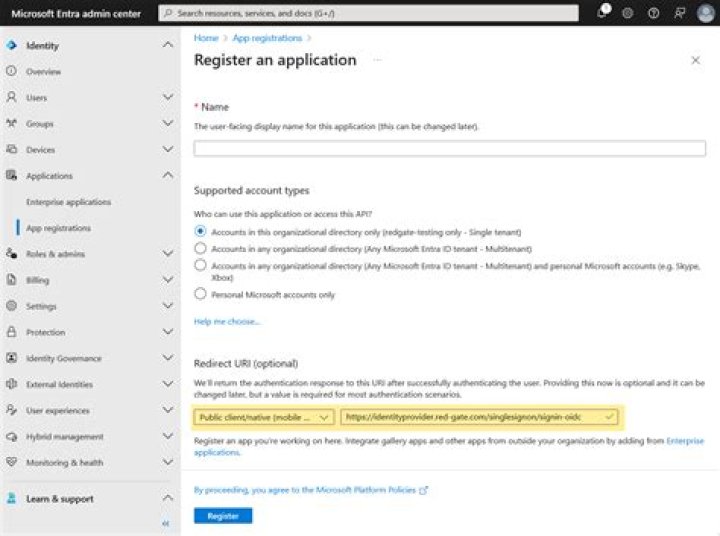This screenshot has height=536, width=720.
Task: Click the top search resources box
Action: click(368, 13)
